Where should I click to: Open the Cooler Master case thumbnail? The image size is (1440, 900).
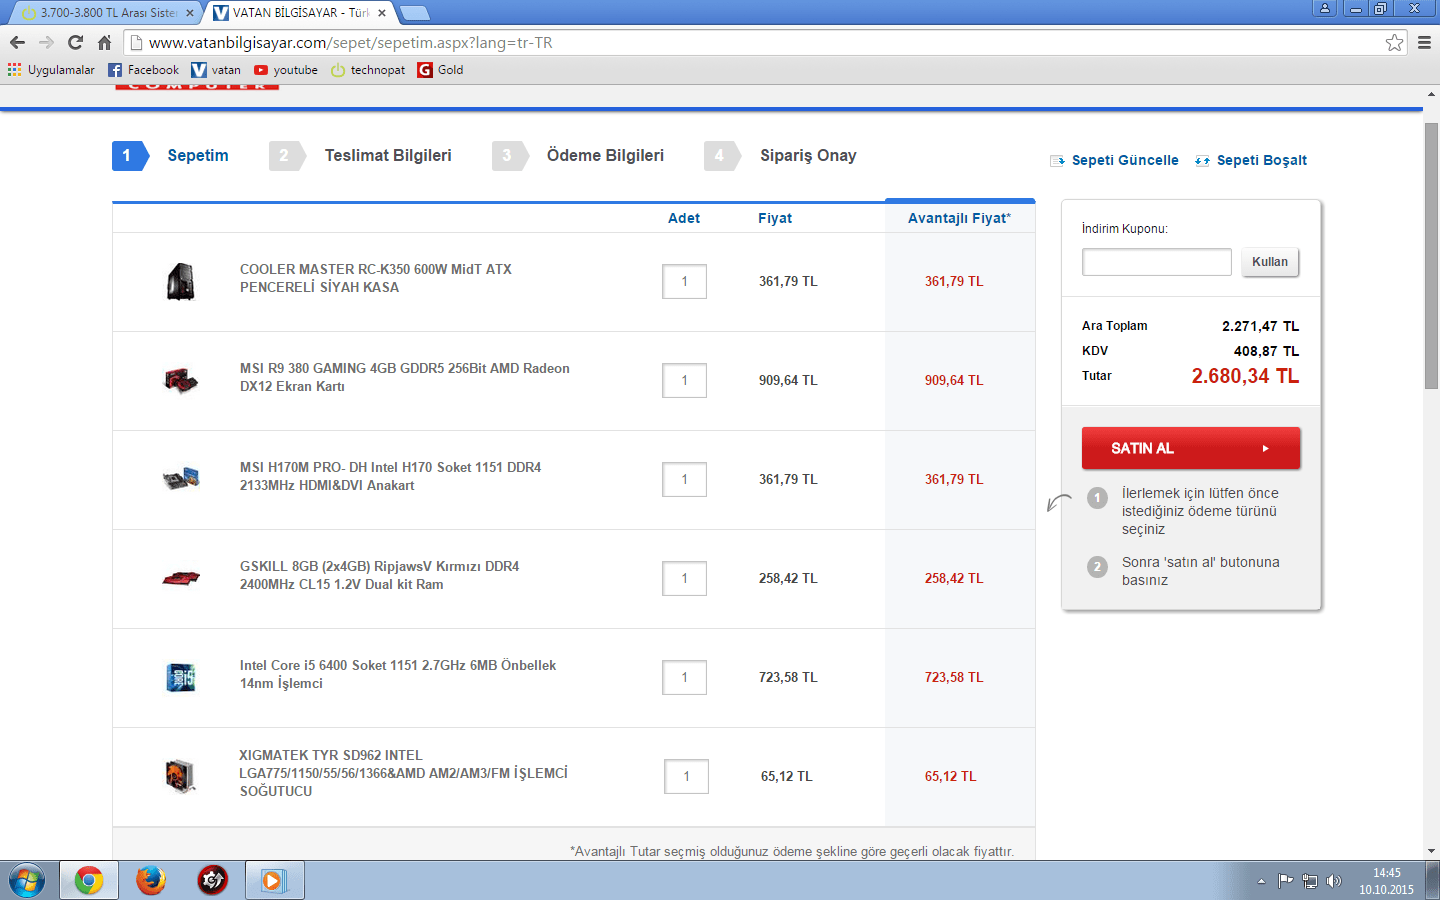coord(181,282)
